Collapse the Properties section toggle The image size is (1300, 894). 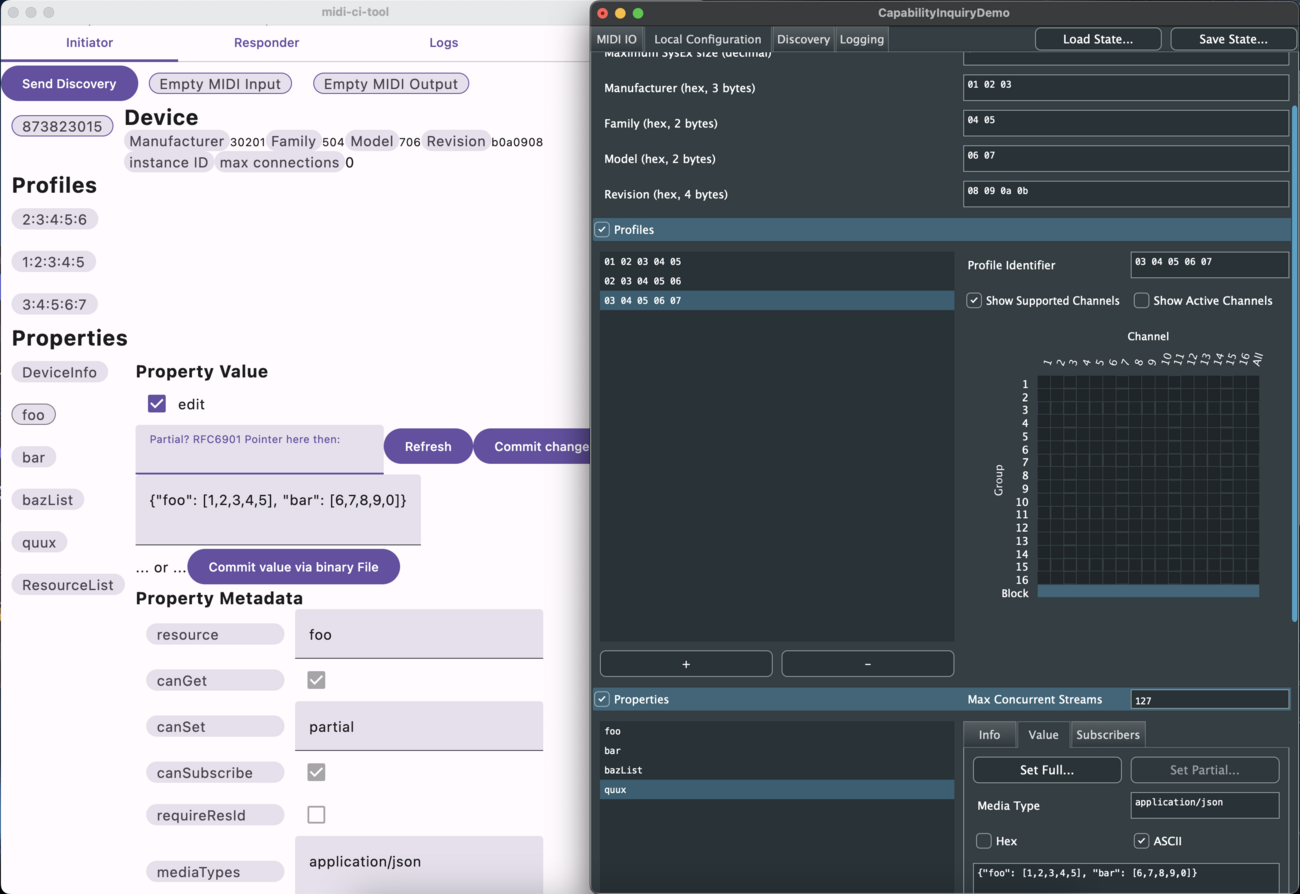click(602, 700)
